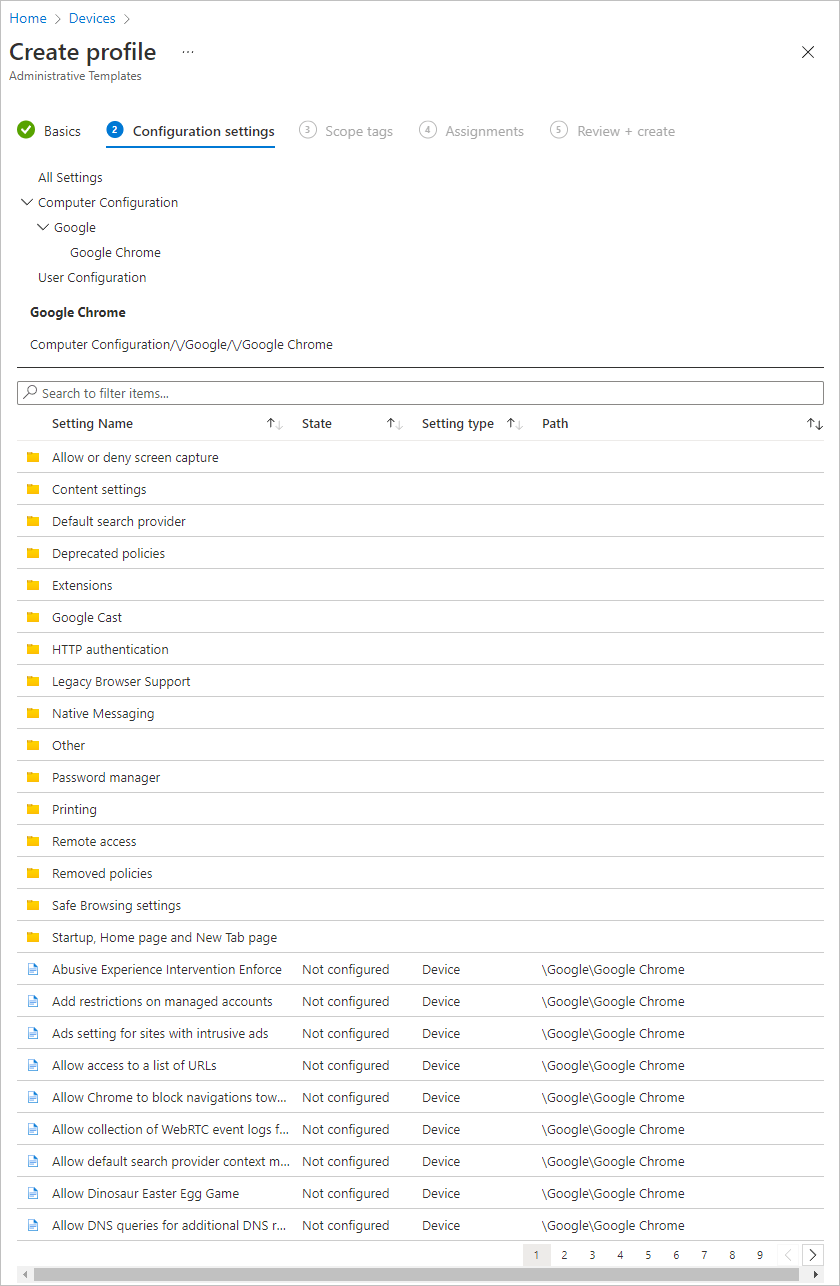Open Allow default search provider context menu setting

click(172, 1161)
